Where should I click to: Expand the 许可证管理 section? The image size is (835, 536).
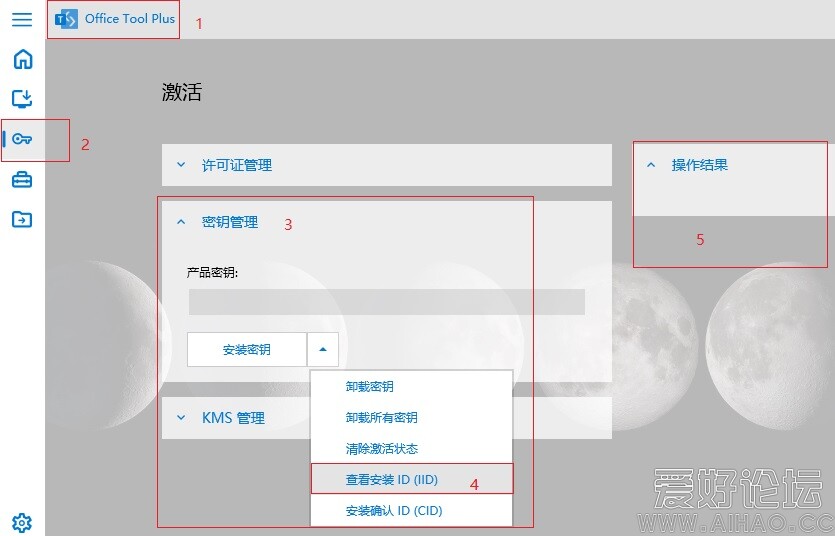237,165
